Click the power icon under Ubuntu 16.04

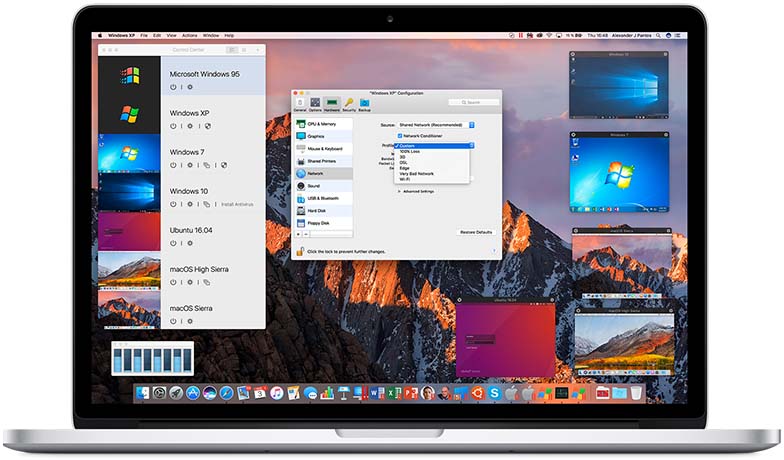pos(173,243)
